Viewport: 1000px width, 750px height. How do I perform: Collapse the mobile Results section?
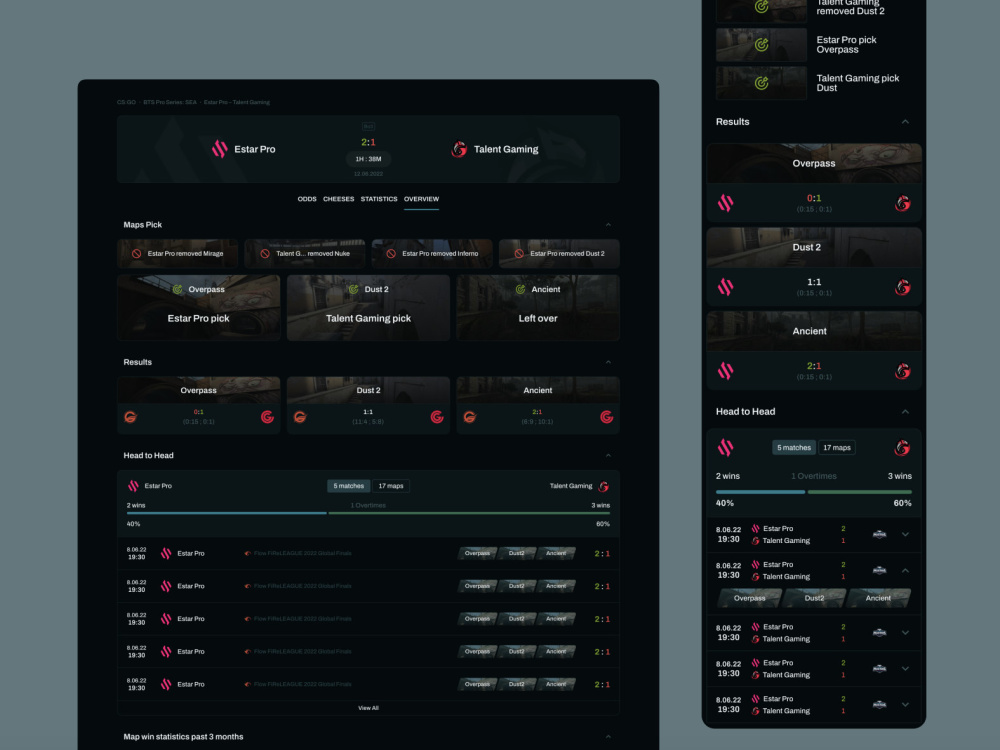point(905,122)
